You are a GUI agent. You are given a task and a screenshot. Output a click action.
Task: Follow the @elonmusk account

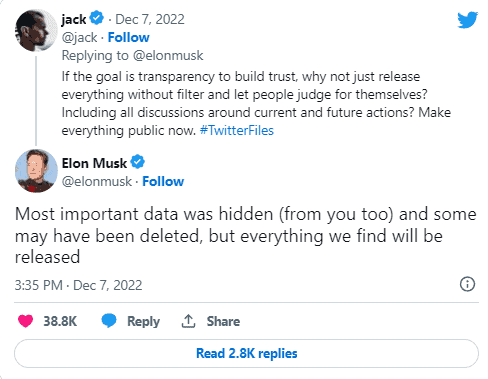pos(163,181)
